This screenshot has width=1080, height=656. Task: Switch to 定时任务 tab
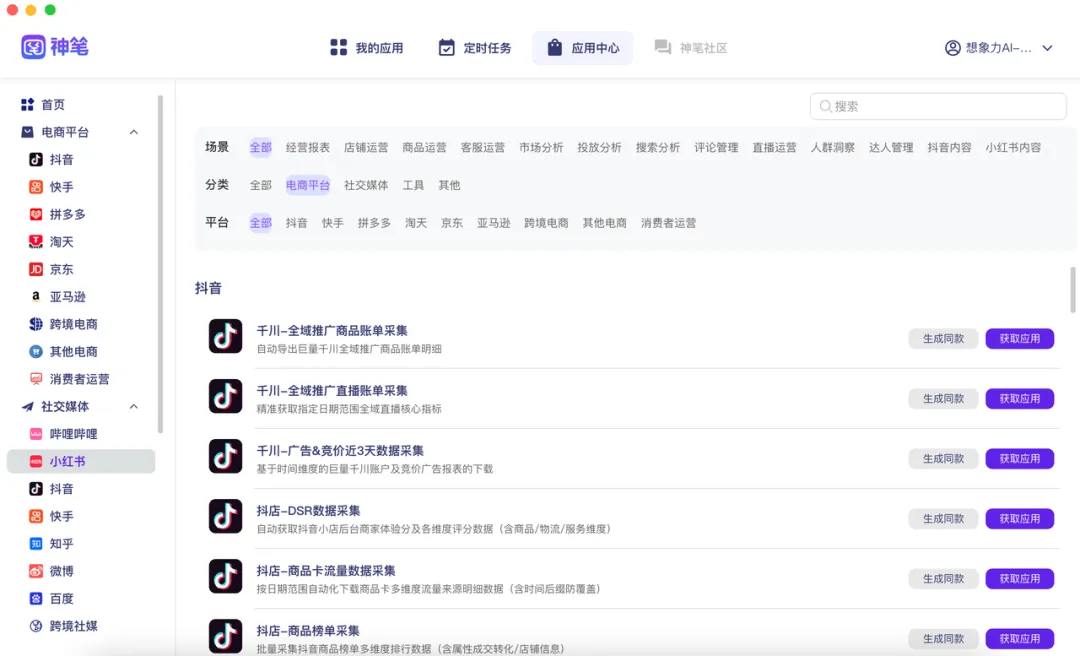[x=475, y=48]
